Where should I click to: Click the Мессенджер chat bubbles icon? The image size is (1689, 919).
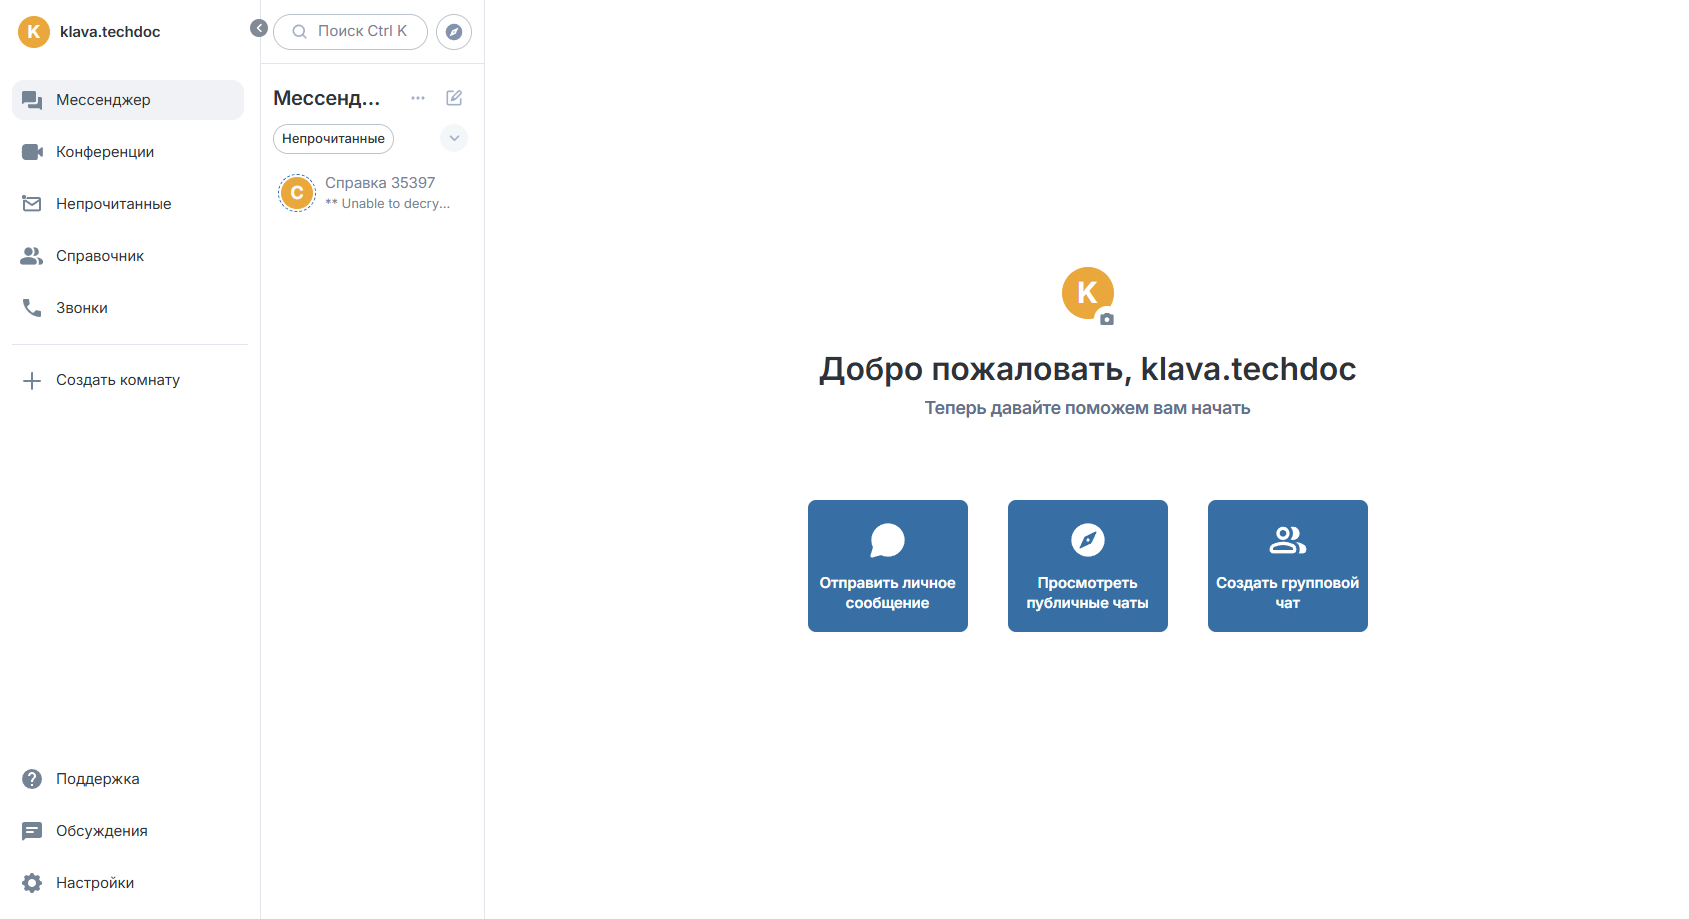(32, 100)
